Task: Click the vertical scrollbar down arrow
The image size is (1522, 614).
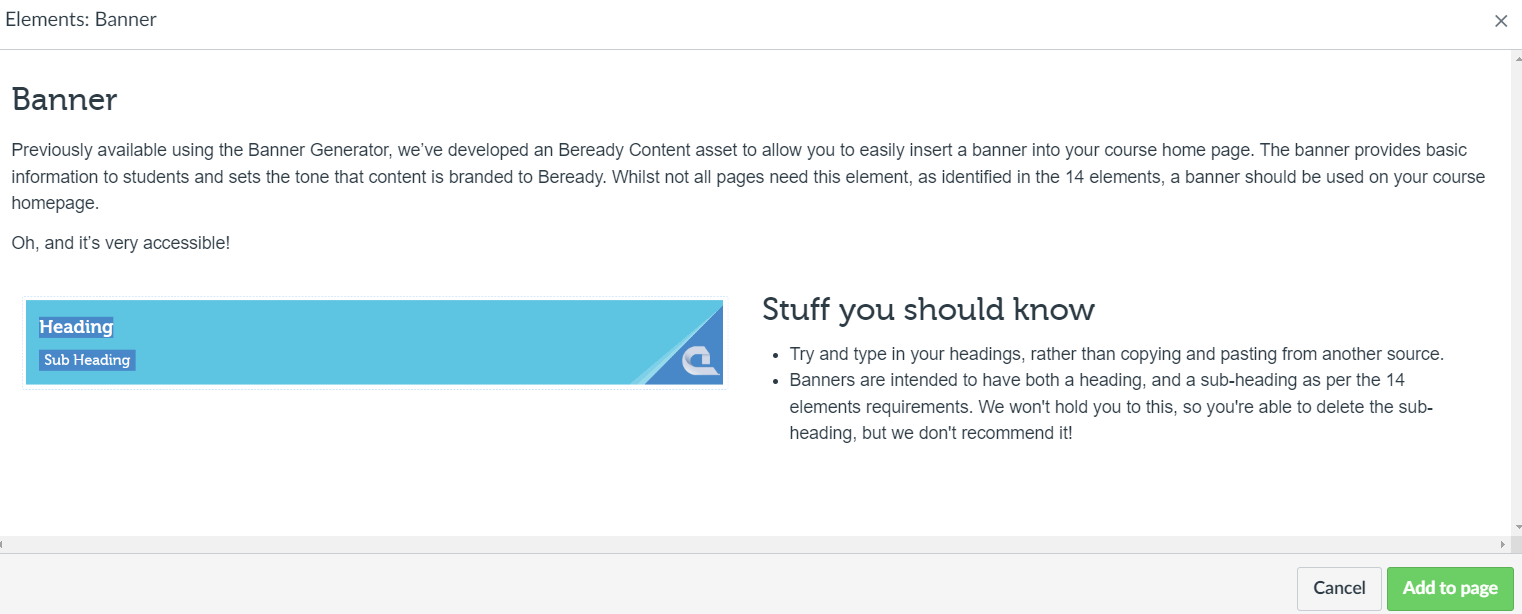Action: point(1516,526)
